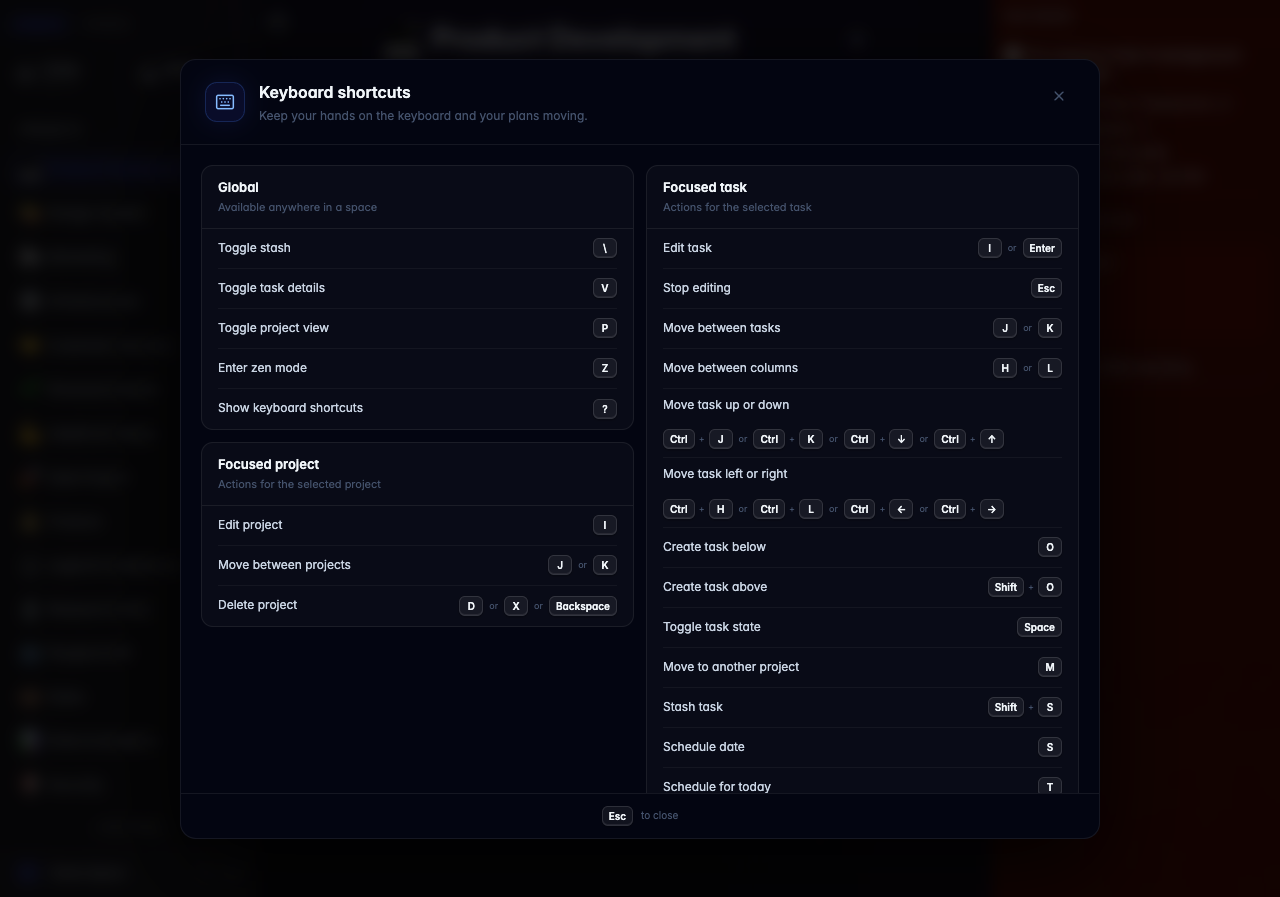Click the 'Enter zen mode' label
This screenshot has height=897, width=1280.
tap(262, 368)
